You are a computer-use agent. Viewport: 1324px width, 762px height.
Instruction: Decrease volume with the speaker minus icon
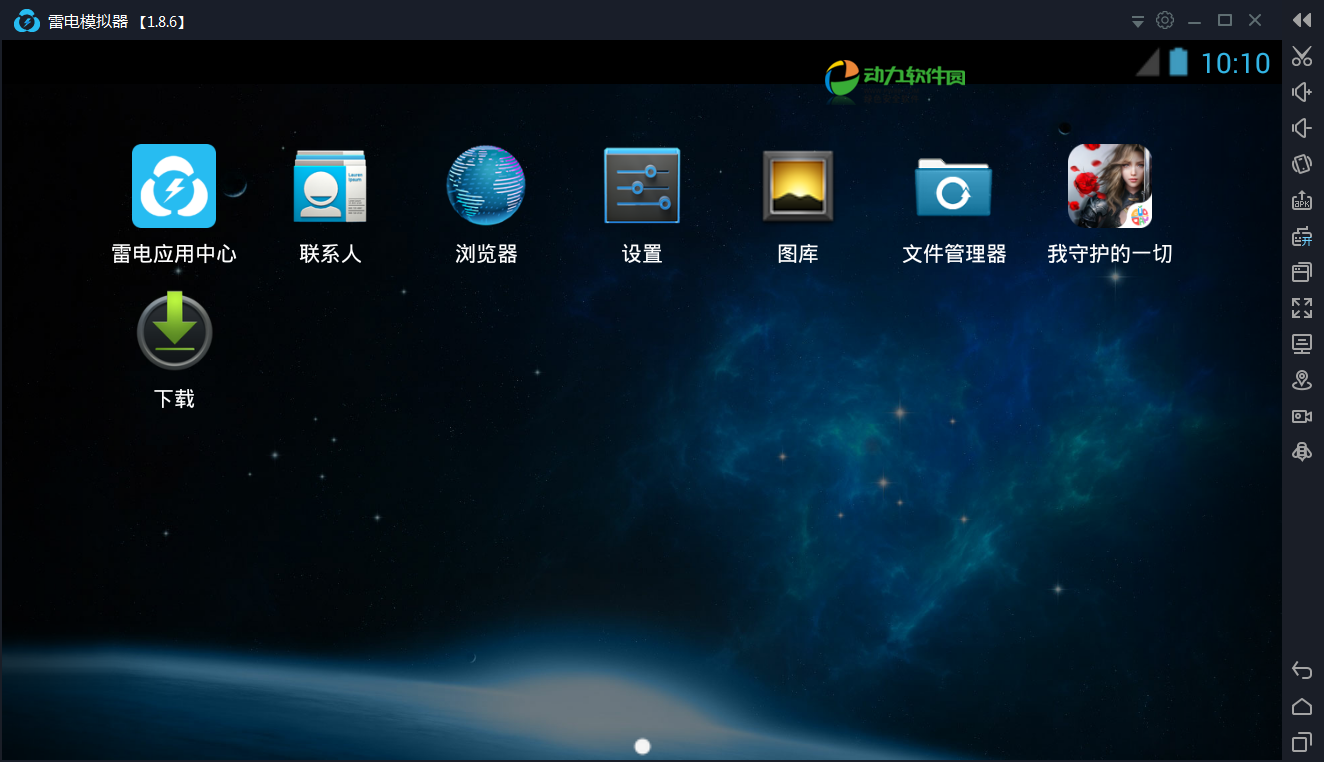coord(1301,128)
